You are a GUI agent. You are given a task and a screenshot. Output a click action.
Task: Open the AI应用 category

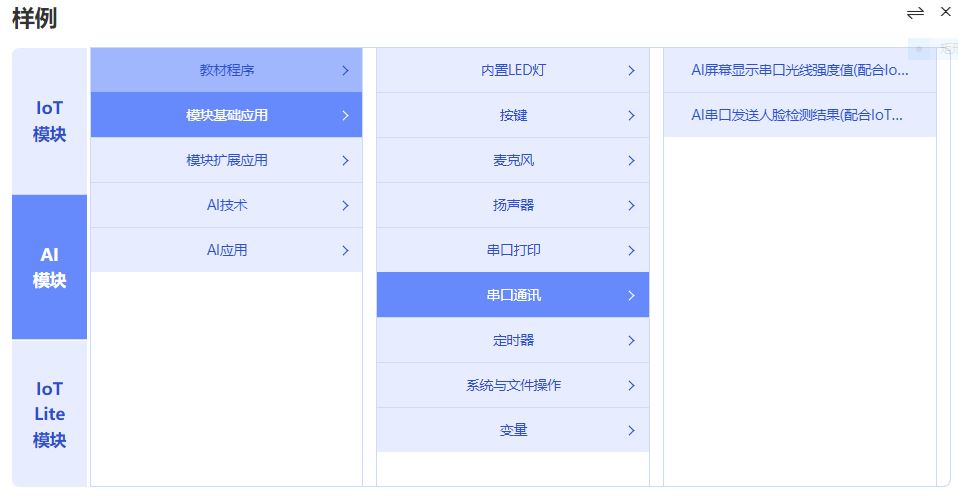tap(227, 250)
